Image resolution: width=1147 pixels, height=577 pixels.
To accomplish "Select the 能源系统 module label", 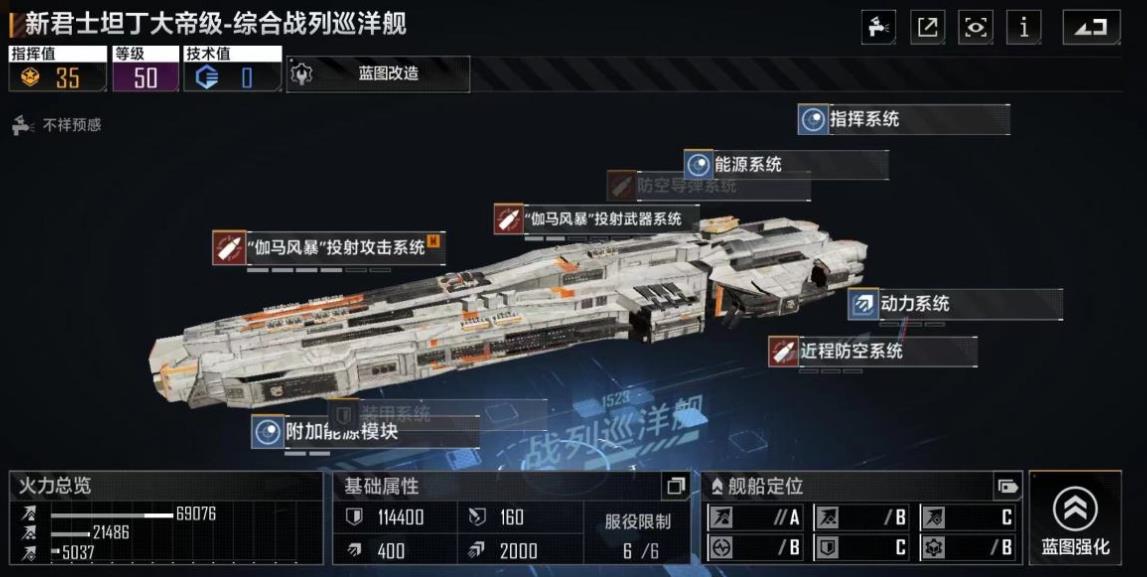I will [748, 165].
